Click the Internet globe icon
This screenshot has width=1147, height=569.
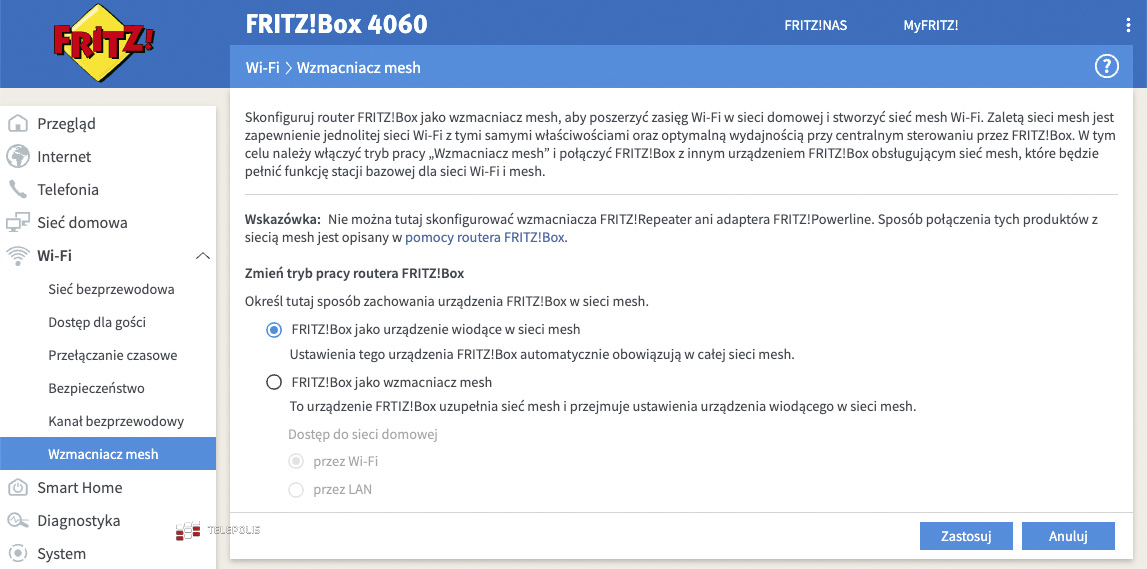[x=18, y=157]
